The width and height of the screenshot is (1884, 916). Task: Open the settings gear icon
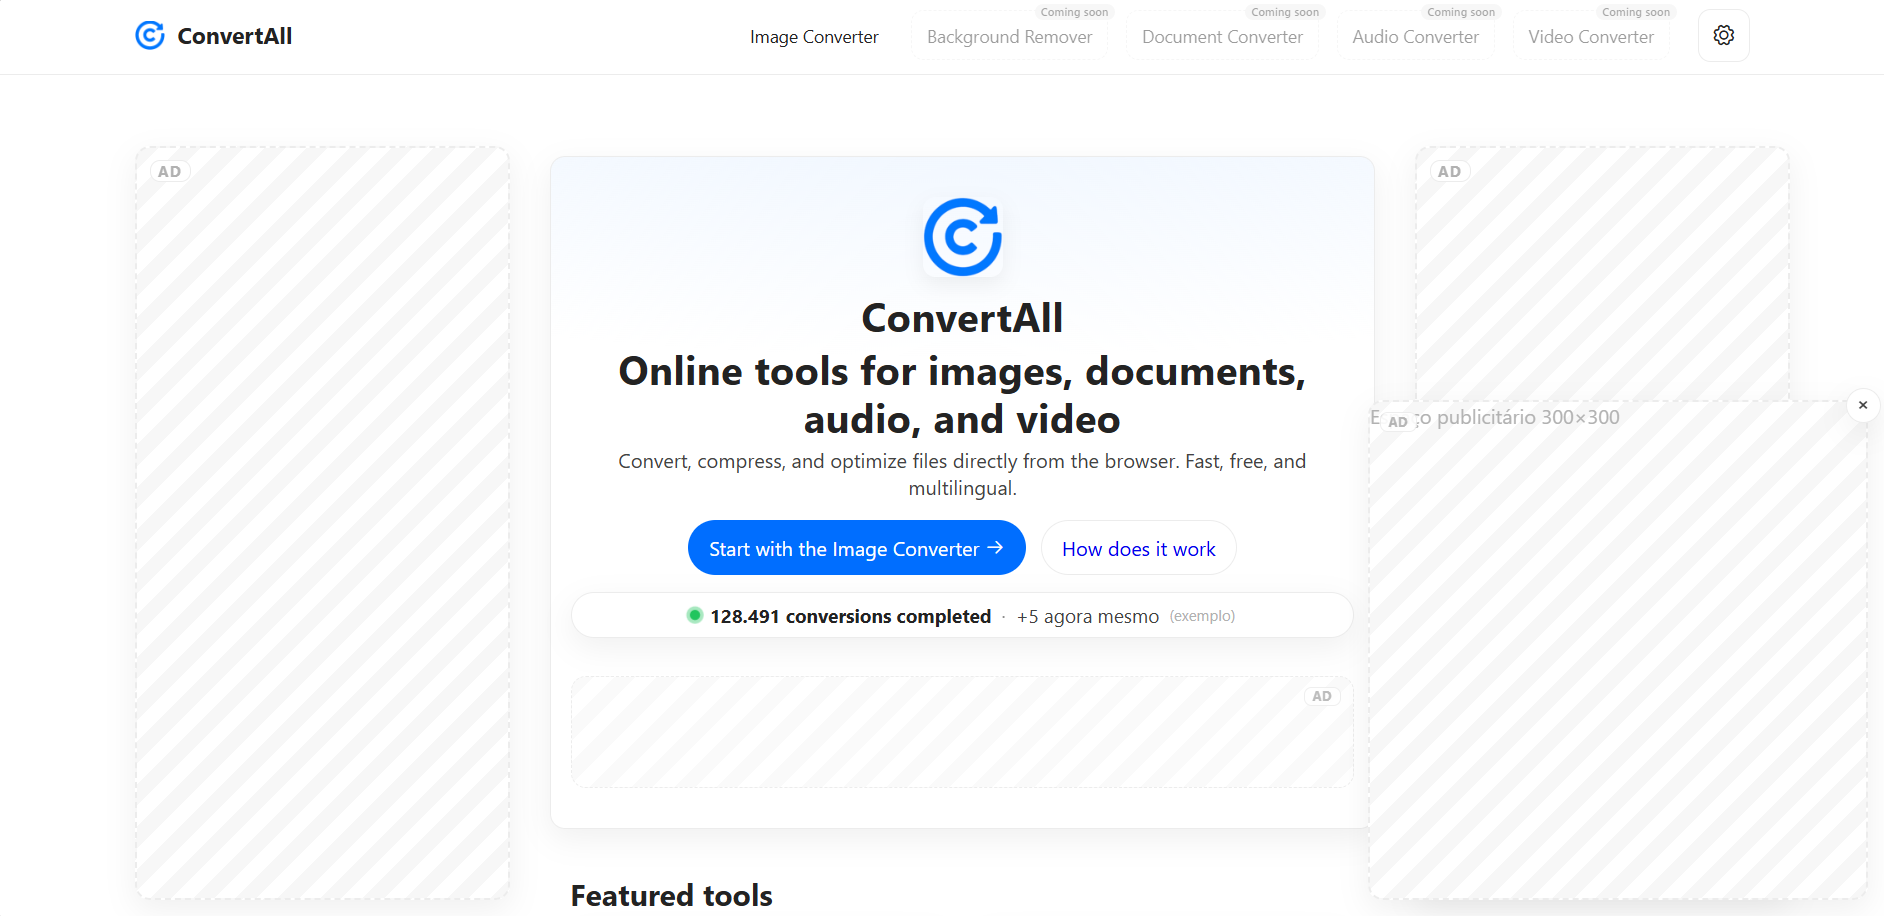point(1723,34)
